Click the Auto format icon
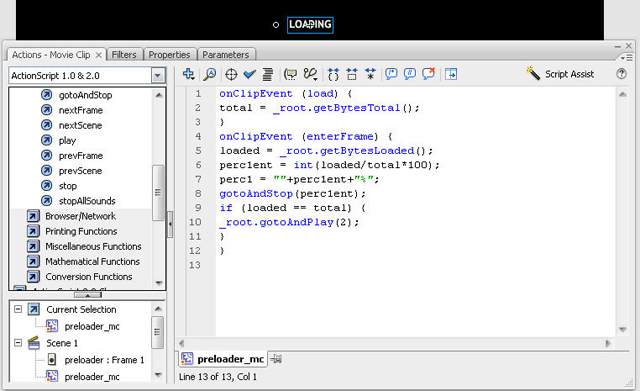Viewport: 640px width, 391px height. (x=267, y=74)
